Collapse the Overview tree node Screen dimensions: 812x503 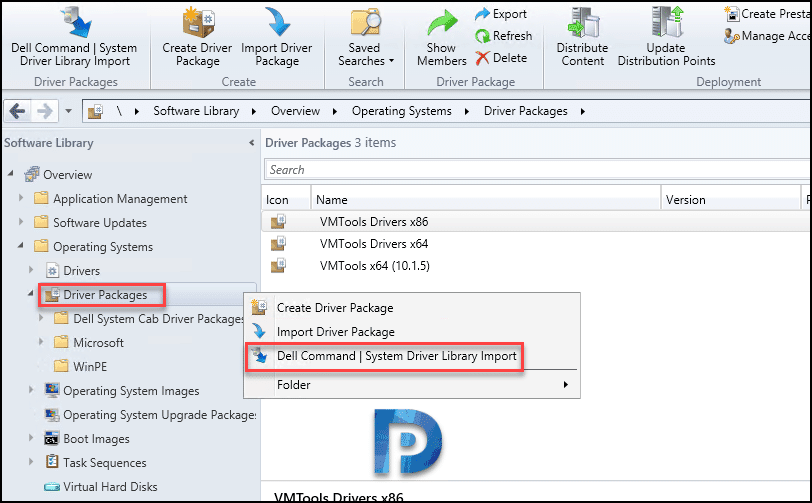click(10, 174)
